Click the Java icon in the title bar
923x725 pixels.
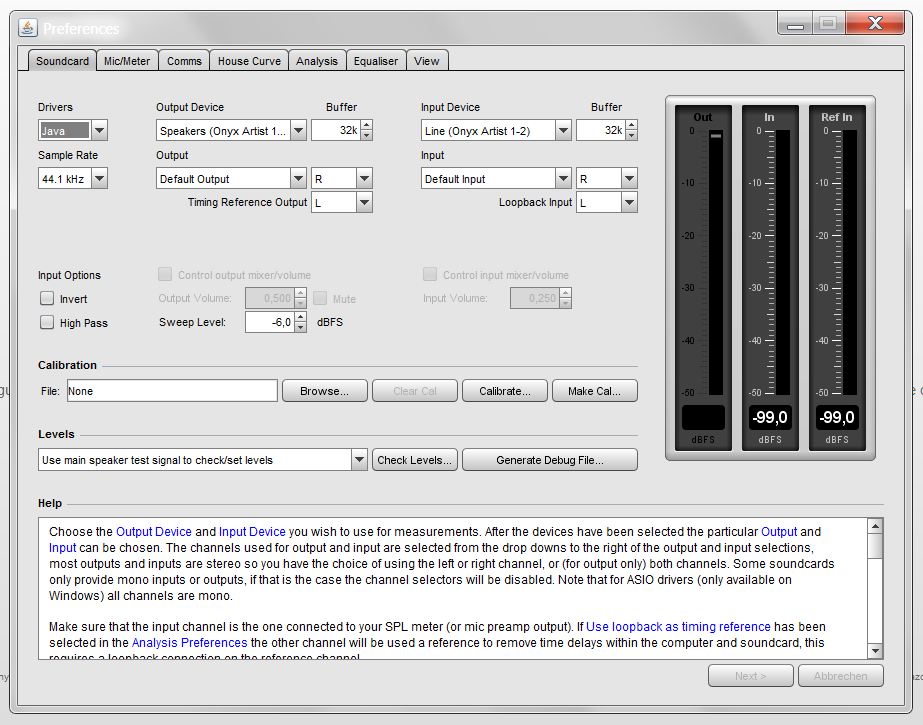coord(28,28)
